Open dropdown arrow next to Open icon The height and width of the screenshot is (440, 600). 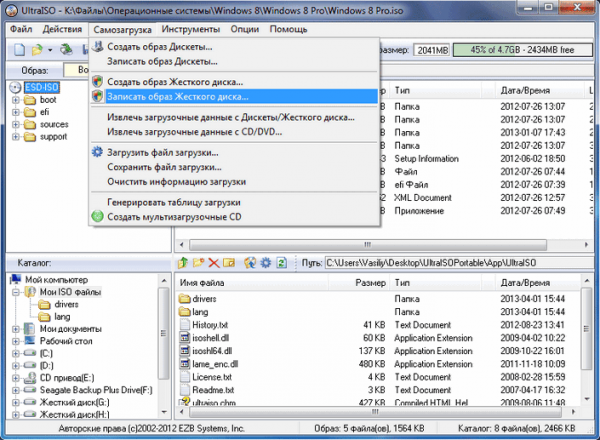click(x=50, y=50)
